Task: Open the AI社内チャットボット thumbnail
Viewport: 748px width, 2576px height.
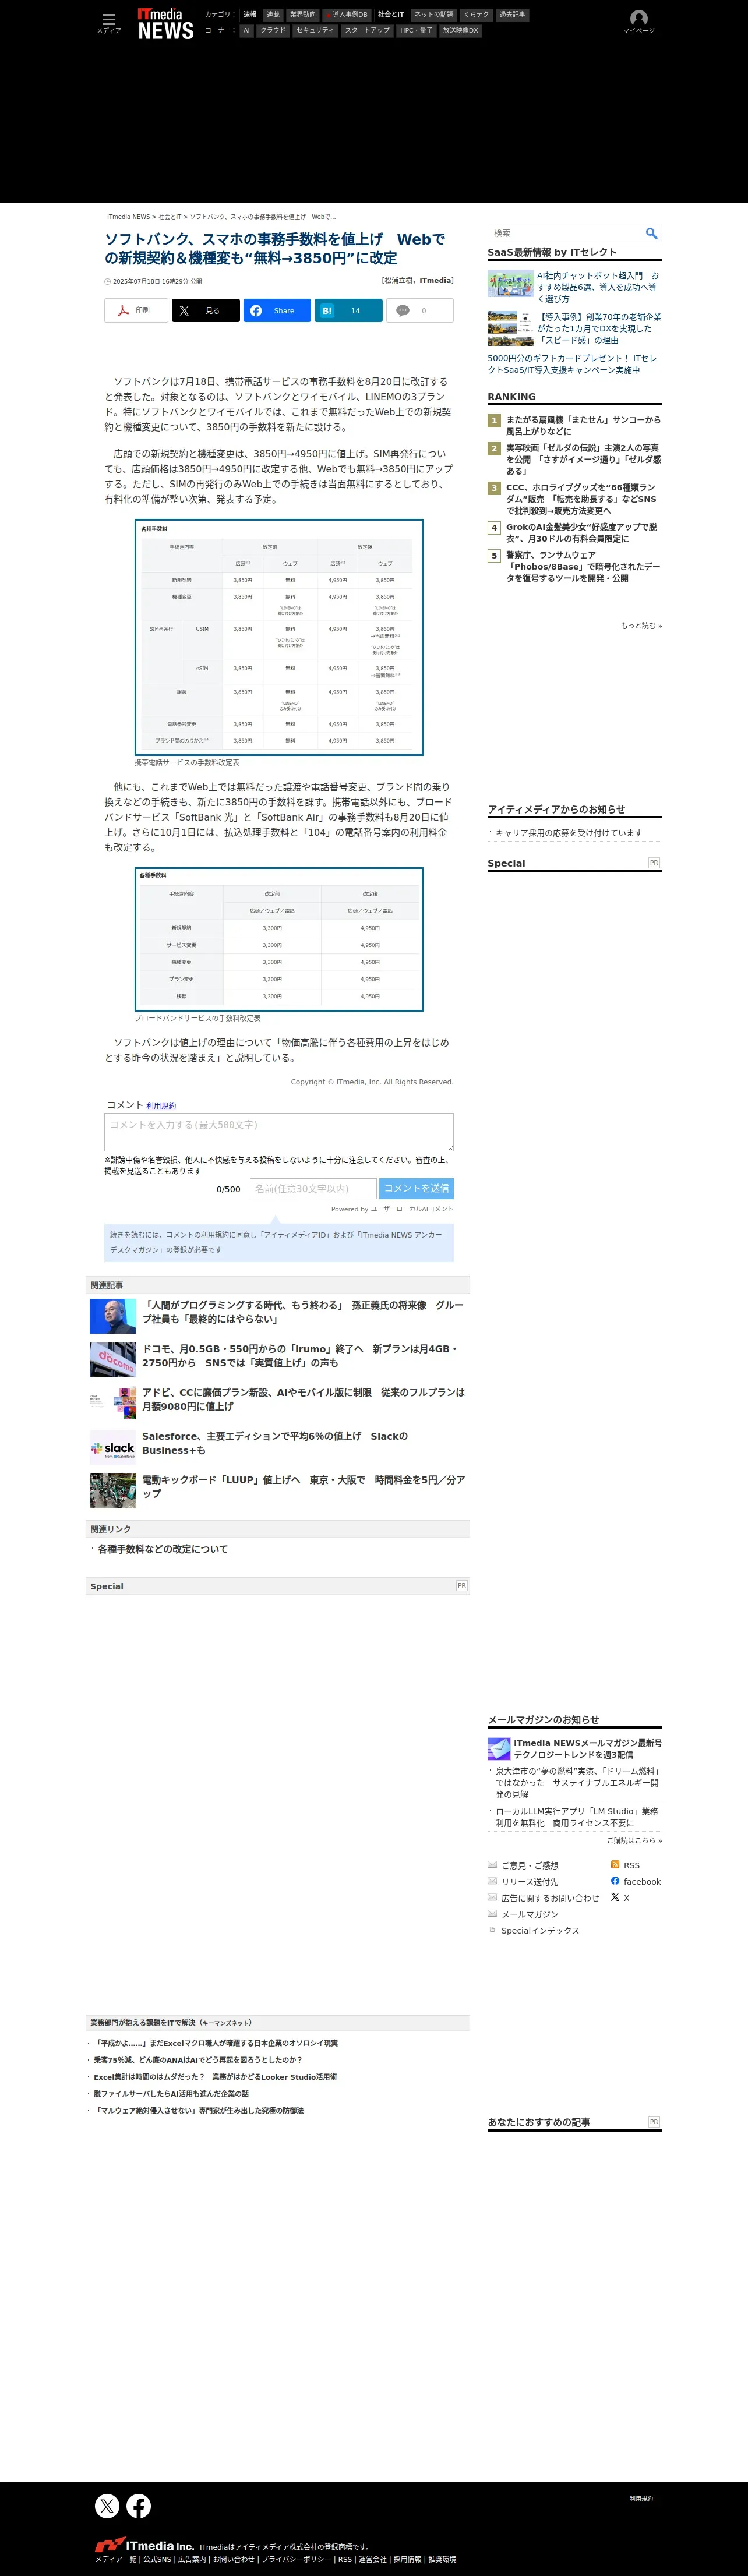Action: [510, 284]
